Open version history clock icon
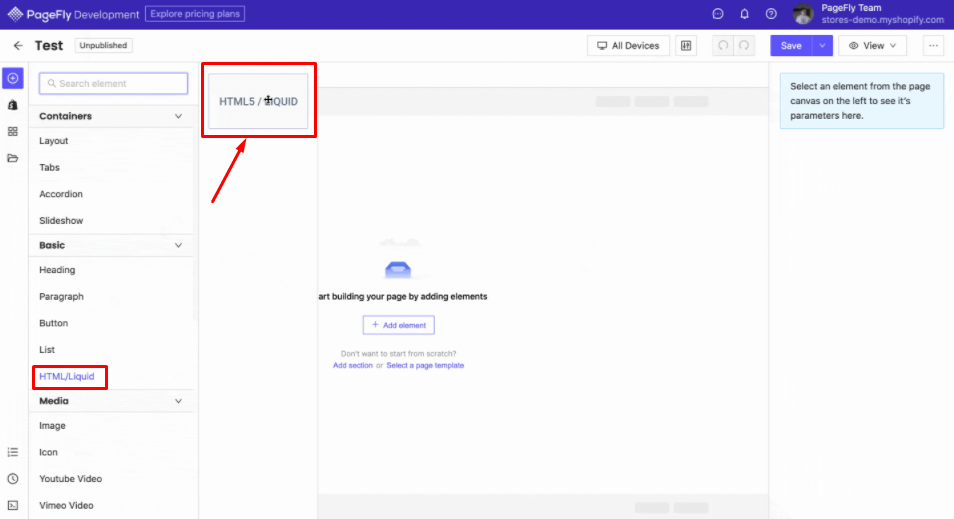The width and height of the screenshot is (954, 519). 13,479
